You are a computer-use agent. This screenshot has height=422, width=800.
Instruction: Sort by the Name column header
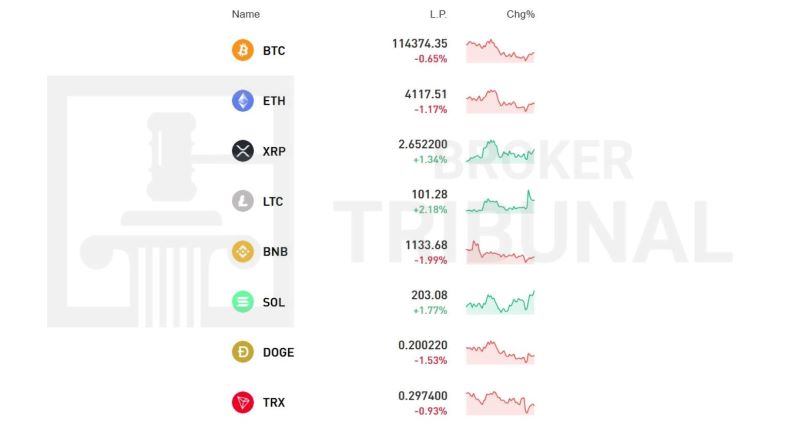(246, 14)
